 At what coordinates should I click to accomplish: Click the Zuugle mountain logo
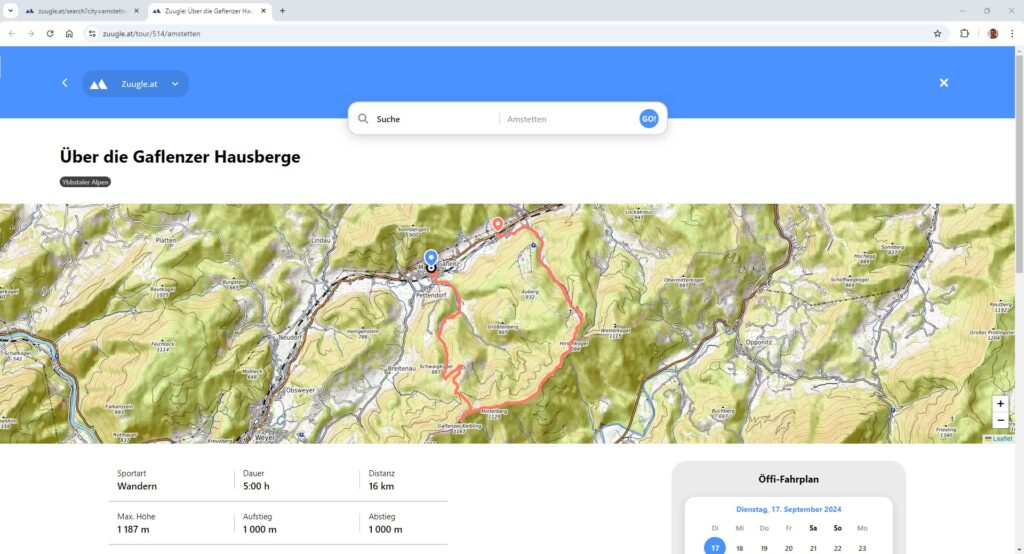(99, 84)
